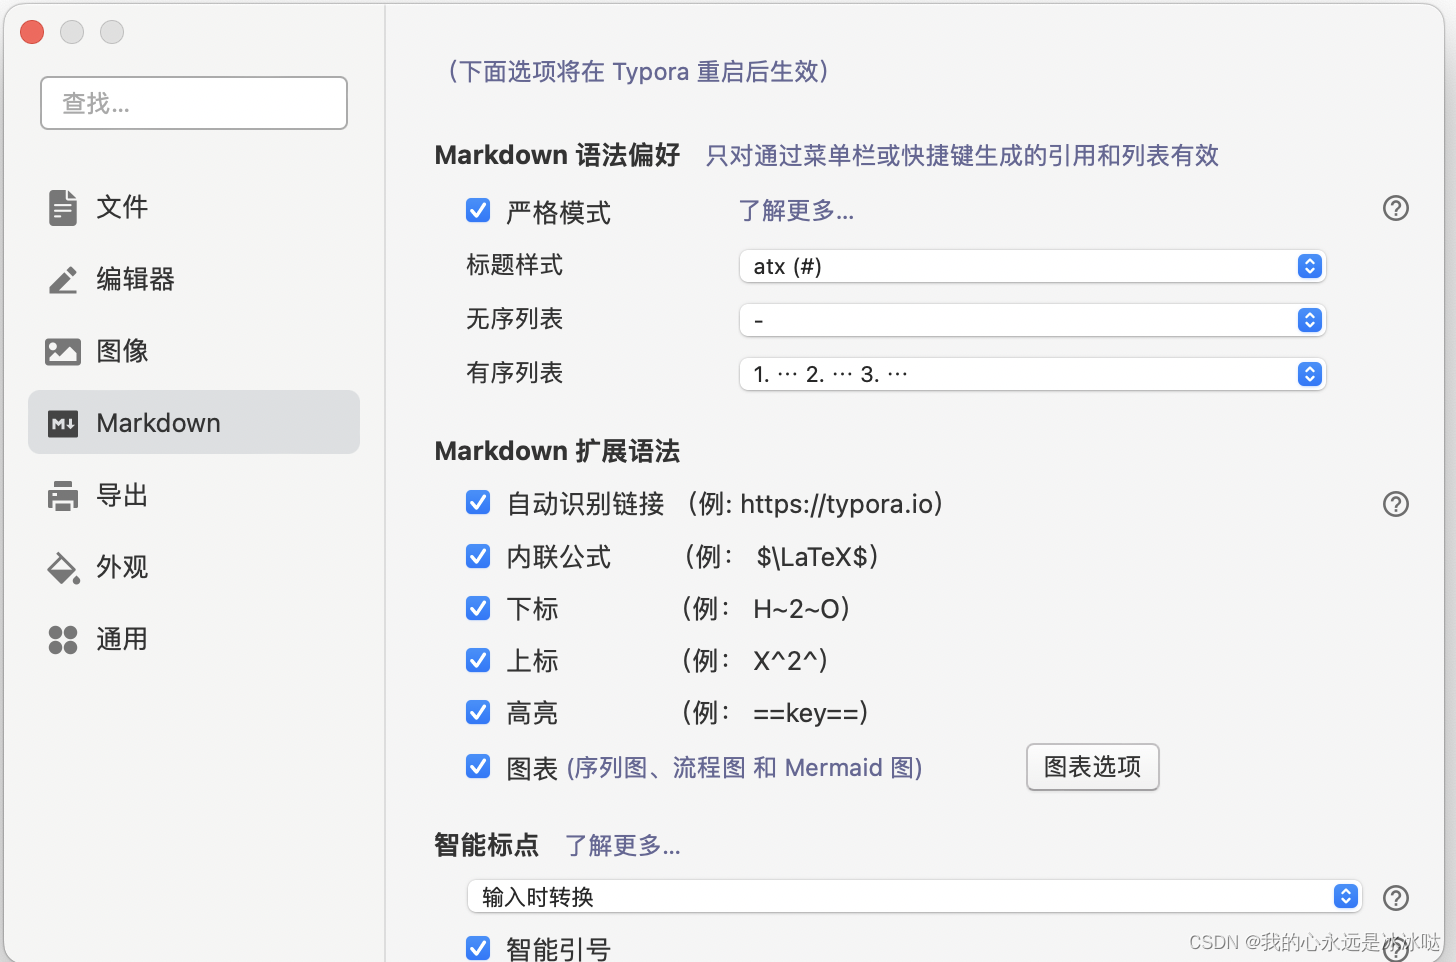
Task: Click the 有序列表 label
Action: [x=515, y=373]
